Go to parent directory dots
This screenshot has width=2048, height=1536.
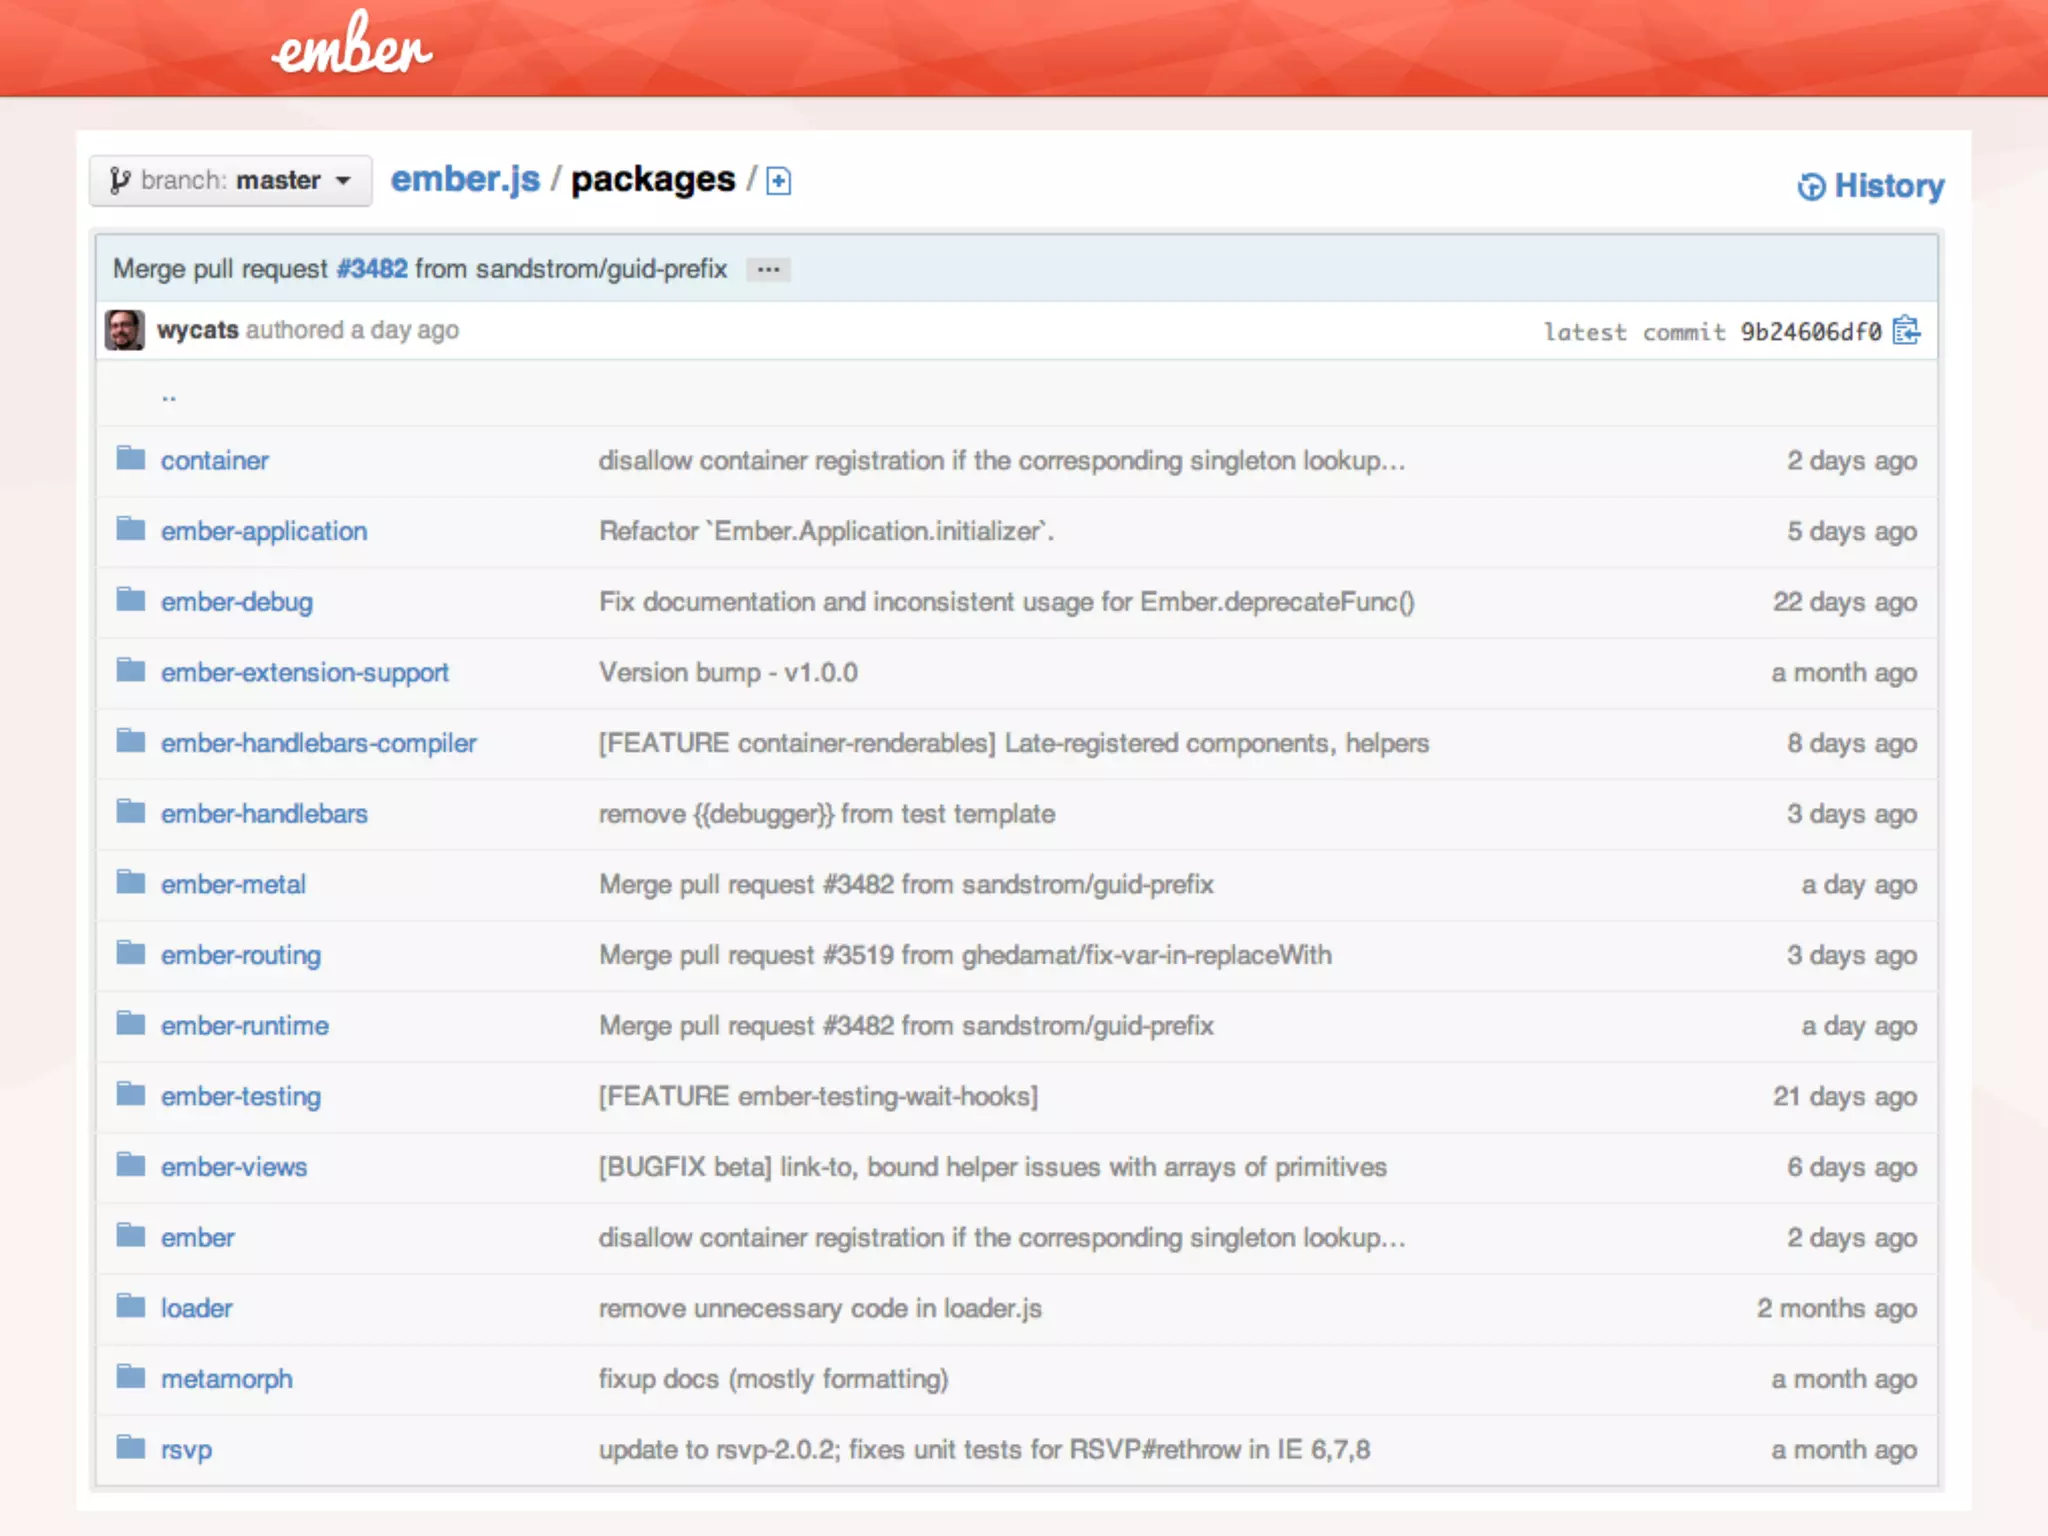(169, 397)
